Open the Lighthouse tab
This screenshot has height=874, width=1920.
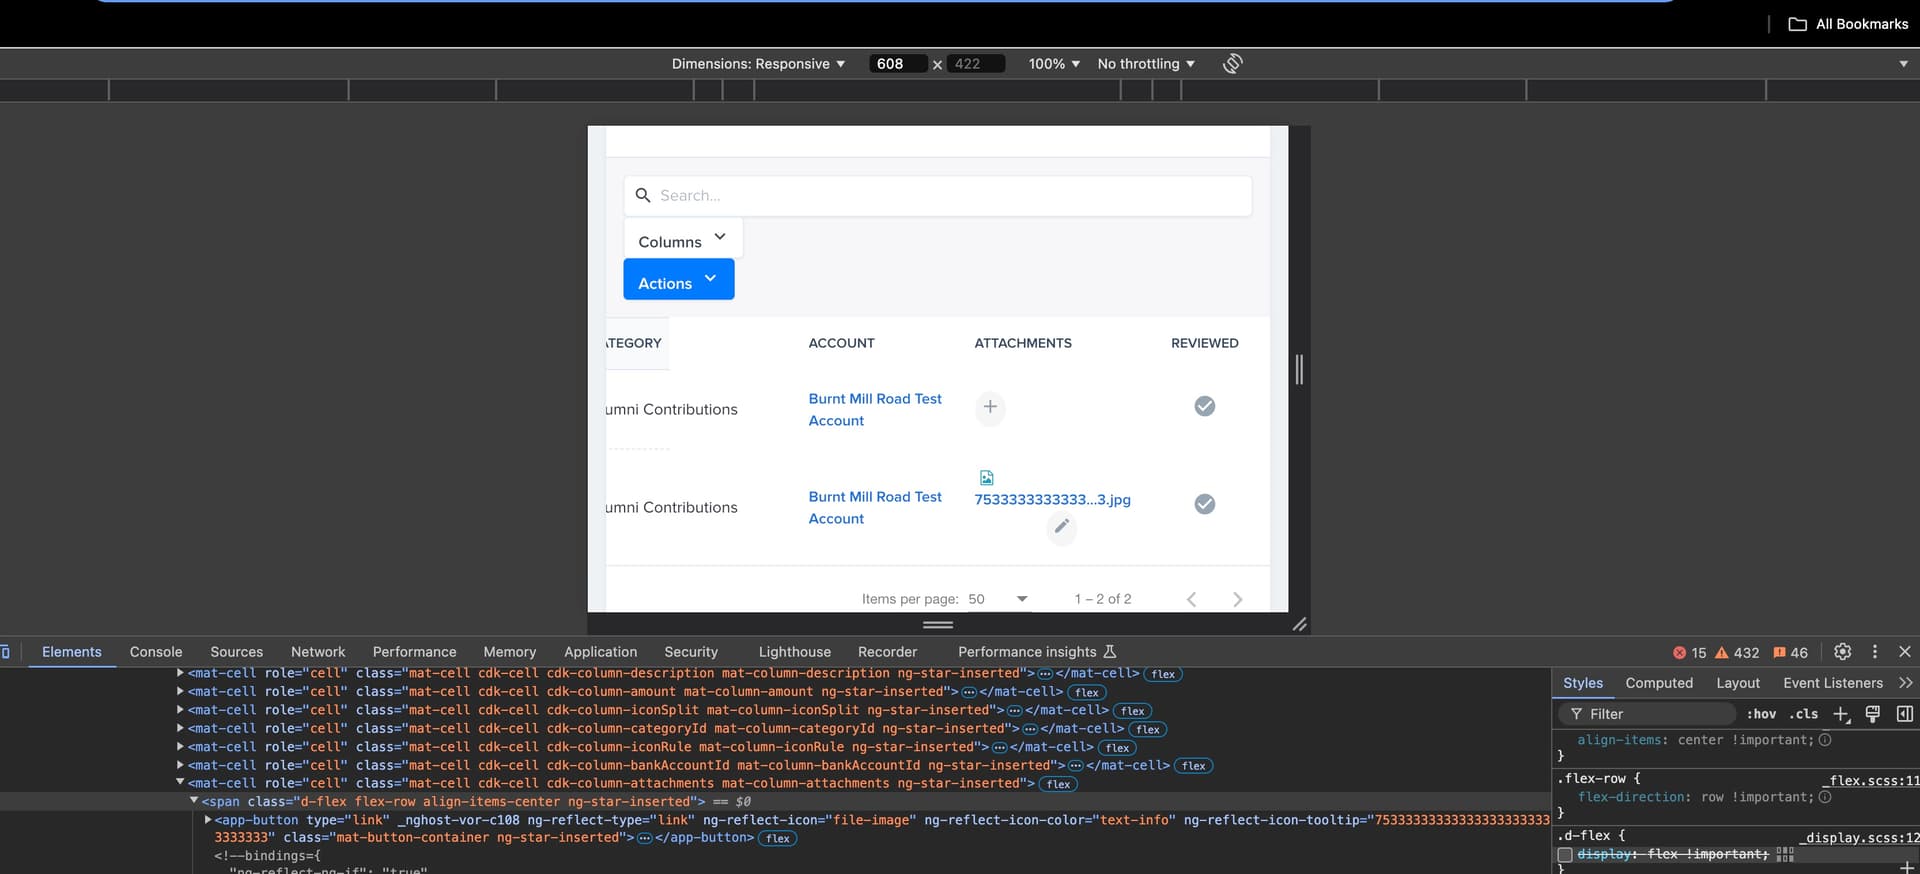pyautogui.click(x=794, y=652)
